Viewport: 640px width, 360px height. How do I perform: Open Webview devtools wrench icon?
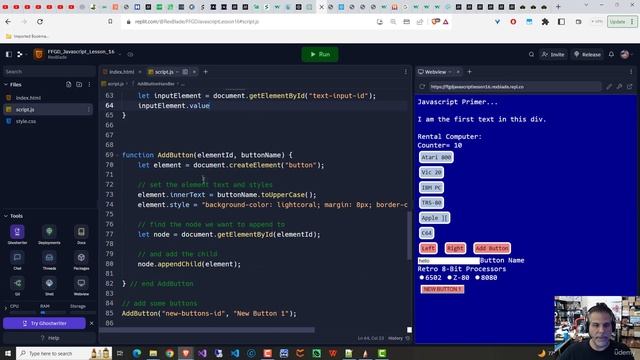620,87
